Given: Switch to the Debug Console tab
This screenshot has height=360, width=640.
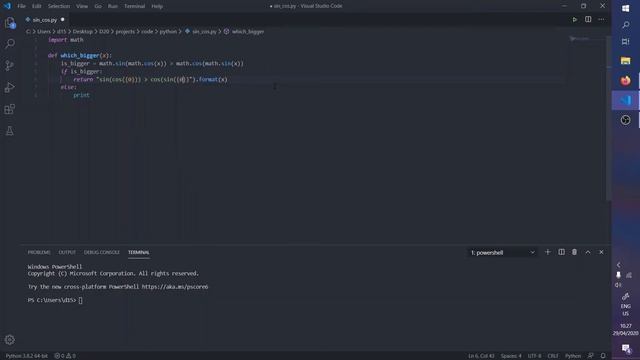Looking at the screenshot, I should point(102,252).
